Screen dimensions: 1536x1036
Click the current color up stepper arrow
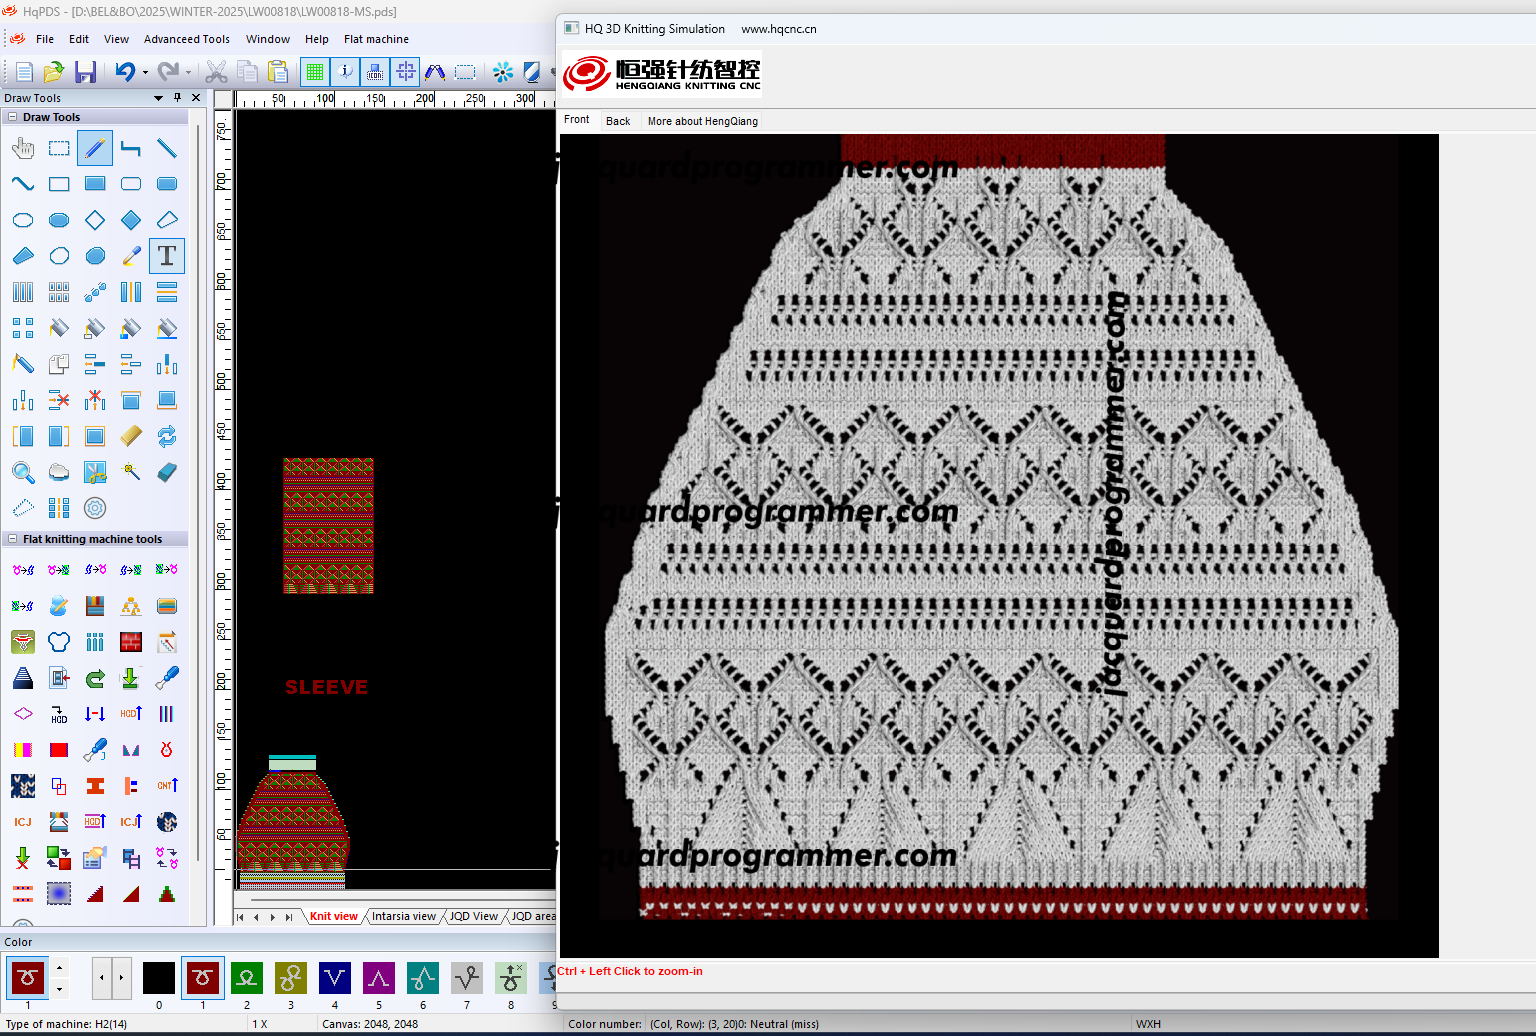pos(60,968)
